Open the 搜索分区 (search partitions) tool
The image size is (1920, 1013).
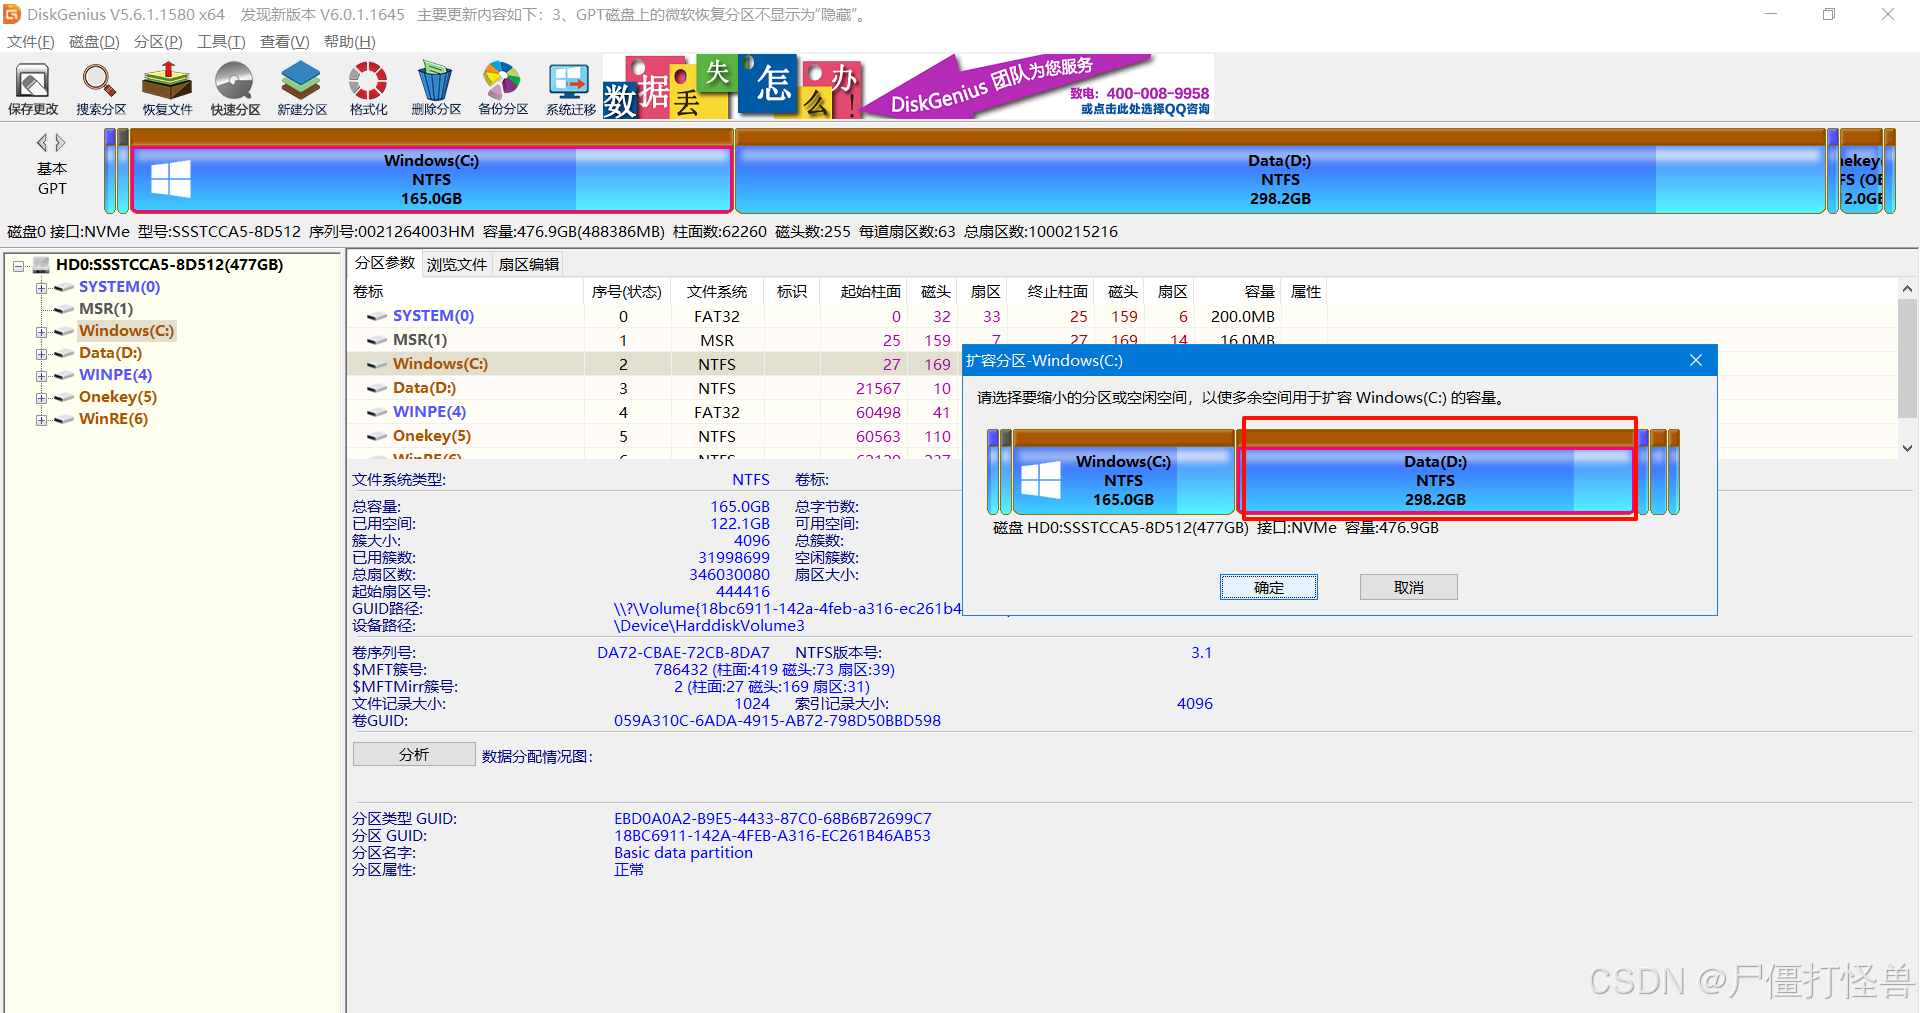point(101,88)
